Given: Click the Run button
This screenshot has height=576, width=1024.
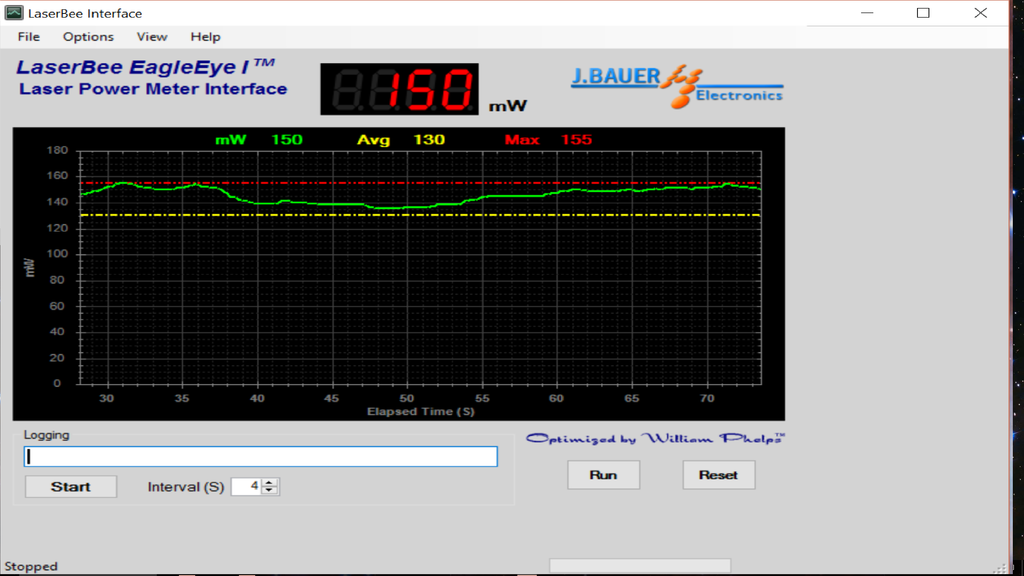Looking at the screenshot, I should tap(603, 475).
